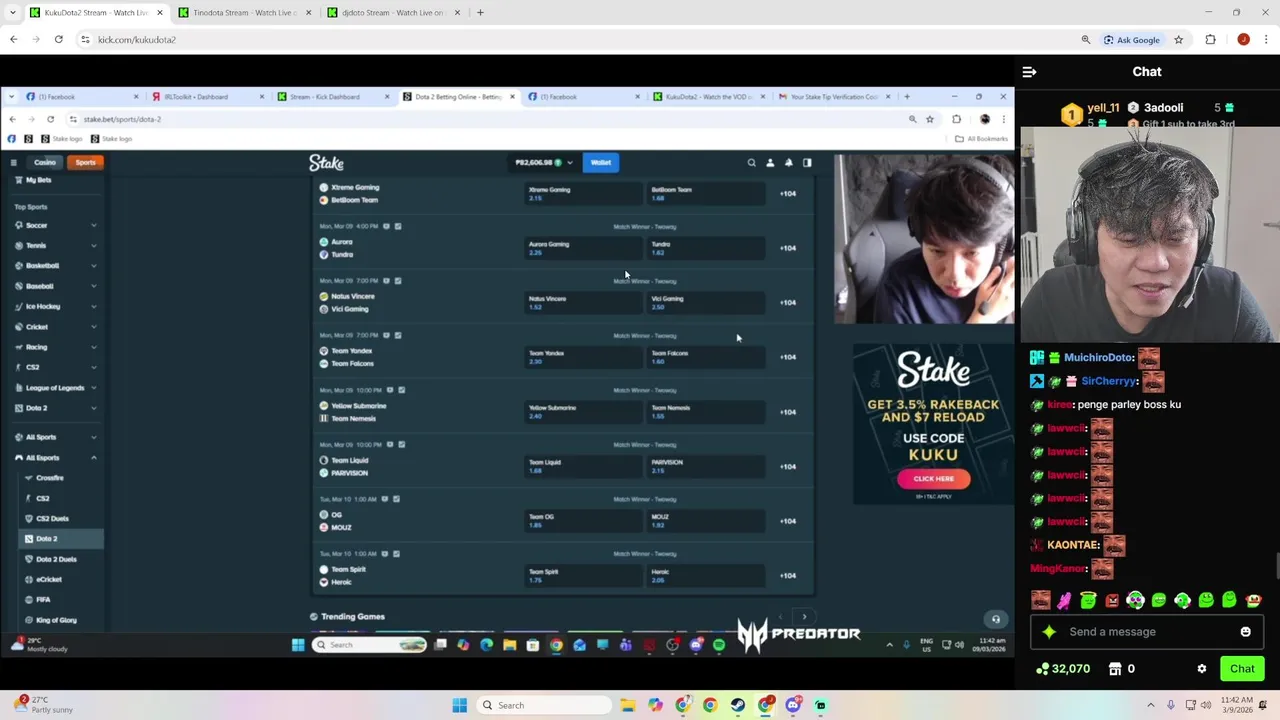Open Chrome from the outer taskbar

click(x=710, y=706)
